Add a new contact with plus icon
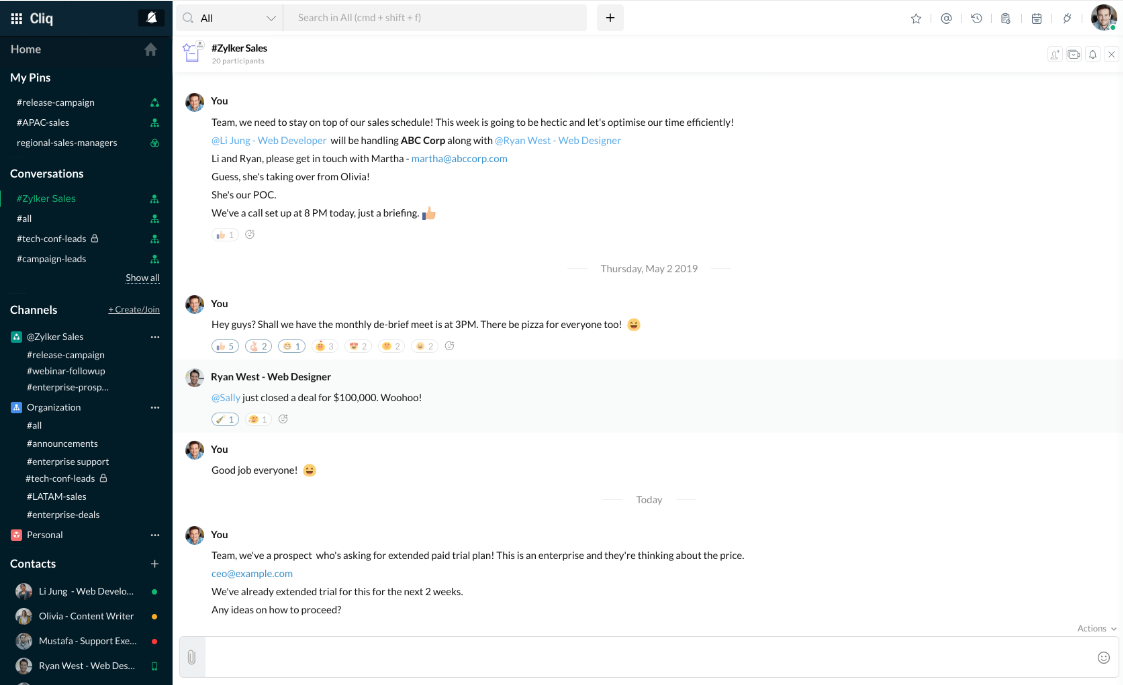Screen dimensions: 1123x685 click(x=155, y=564)
